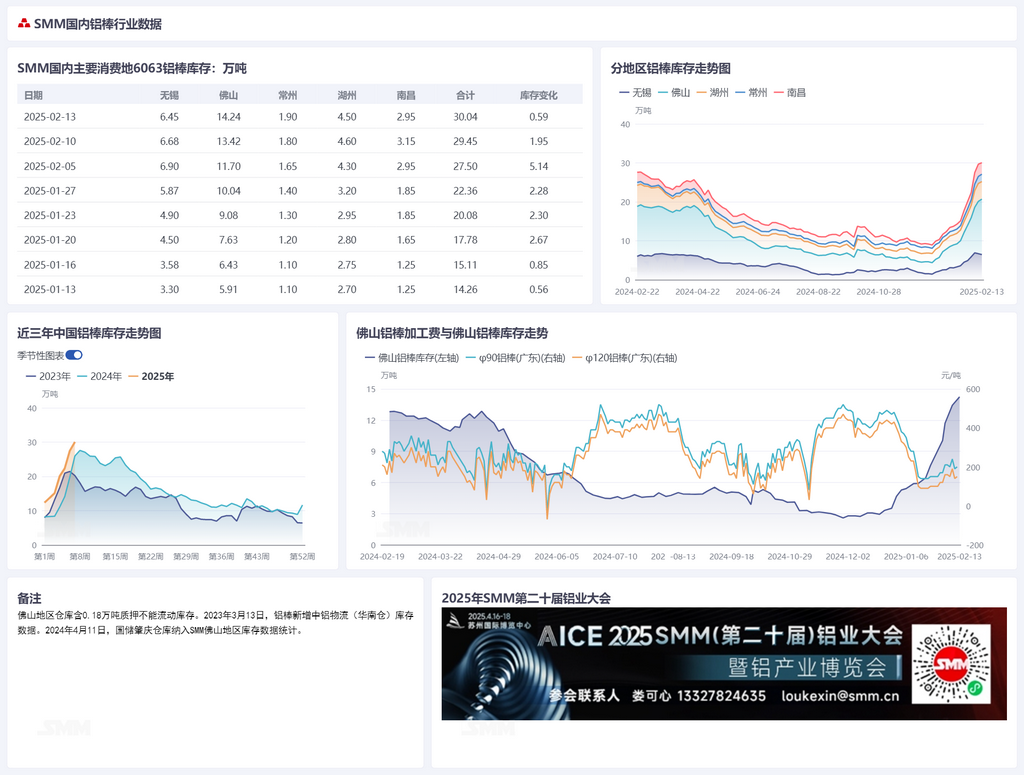Image resolution: width=1024 pixels, height=775 pixels.
Task: Toggle φ90铝棒(广东)(右轴) legend item
Action: point(515,358)
